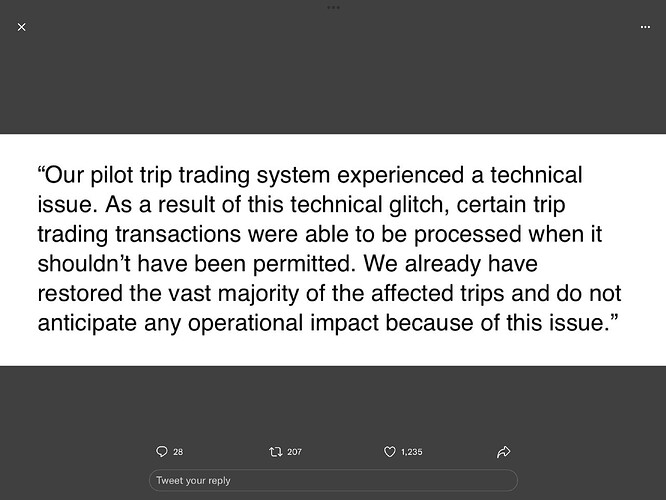Click the 1,235 likes count

[x=412, y=452]
